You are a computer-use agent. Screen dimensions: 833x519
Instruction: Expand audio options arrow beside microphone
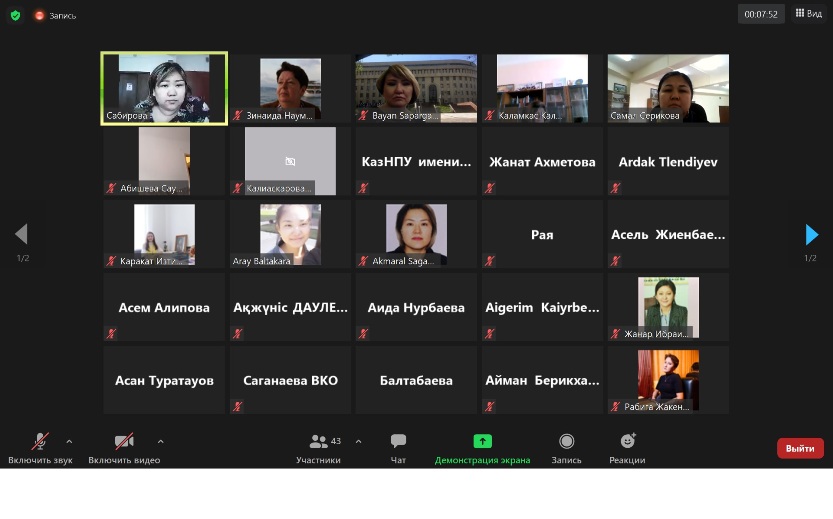(69, 441)
